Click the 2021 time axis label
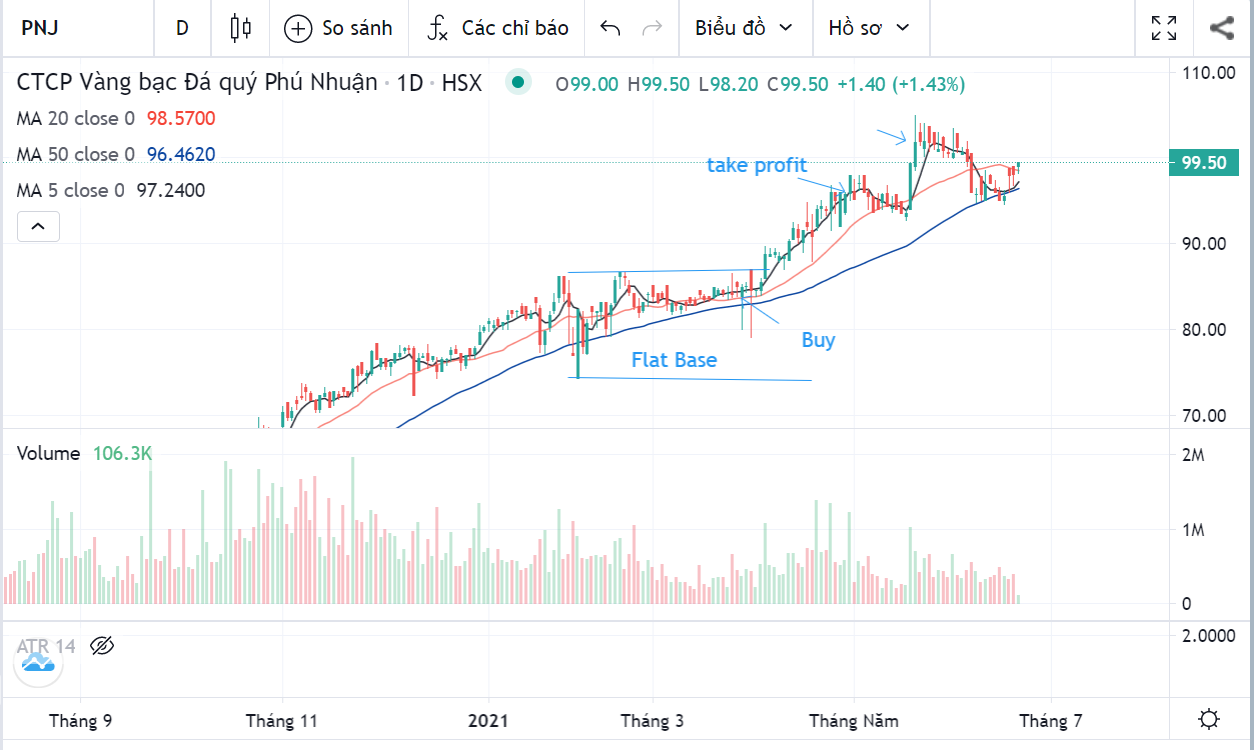The height and width of the screenshot is (750, 1254). 490,720
